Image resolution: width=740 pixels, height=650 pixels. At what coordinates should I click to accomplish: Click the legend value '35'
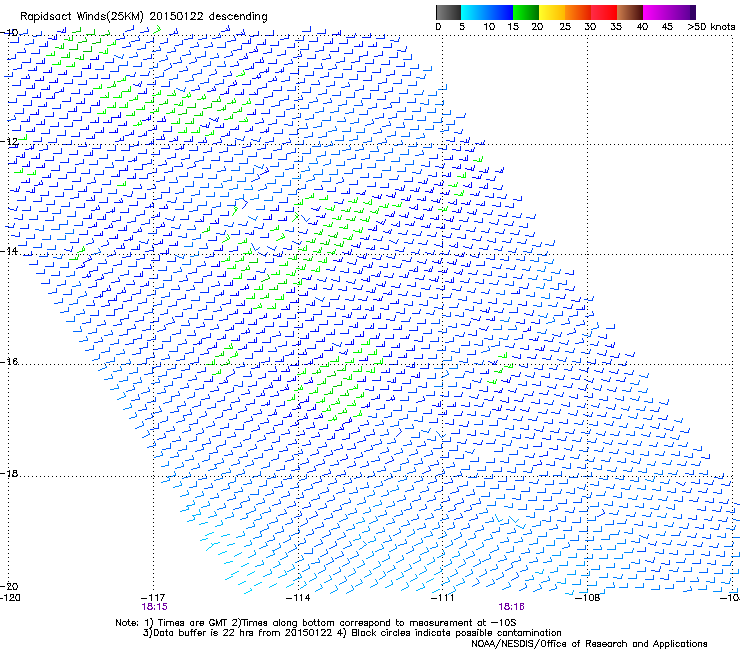(616, 26)
